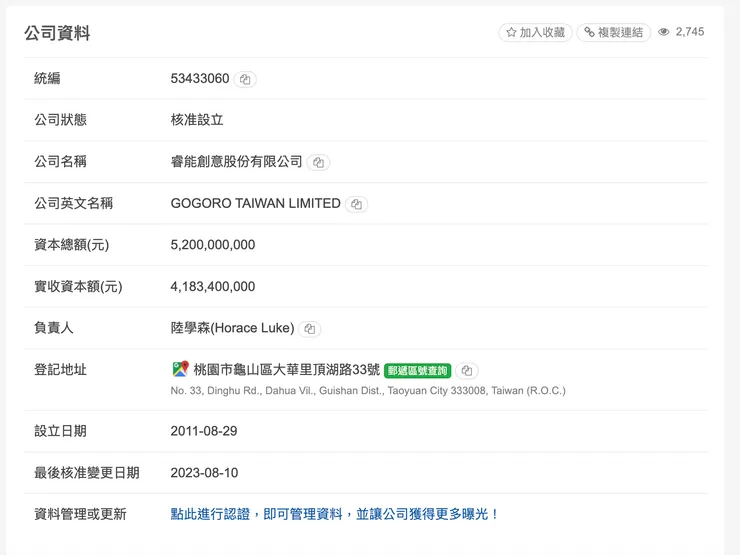Click the 複製連結 copy link button
This screenshot has width=740, height=555.
pos(614,33)
